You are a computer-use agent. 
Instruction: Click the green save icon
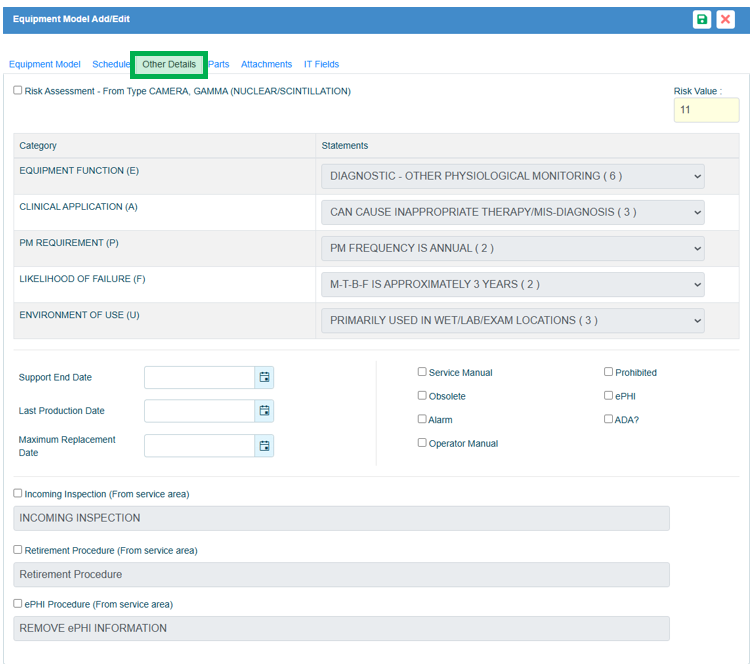coord(702,19)
